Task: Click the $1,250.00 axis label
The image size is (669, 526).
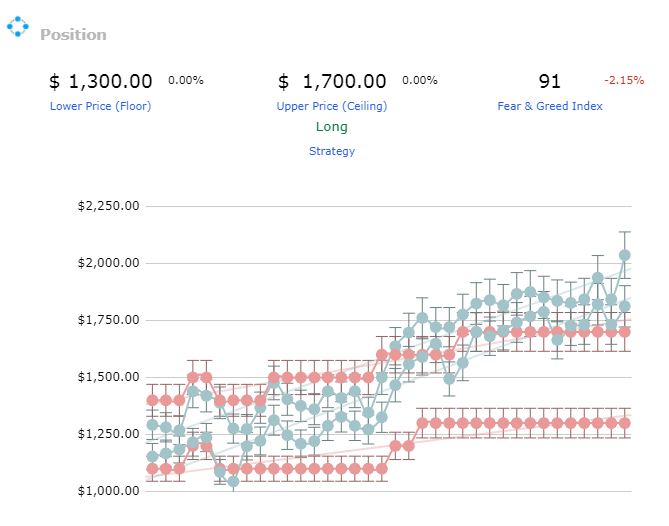Action: tap(108, 434)
